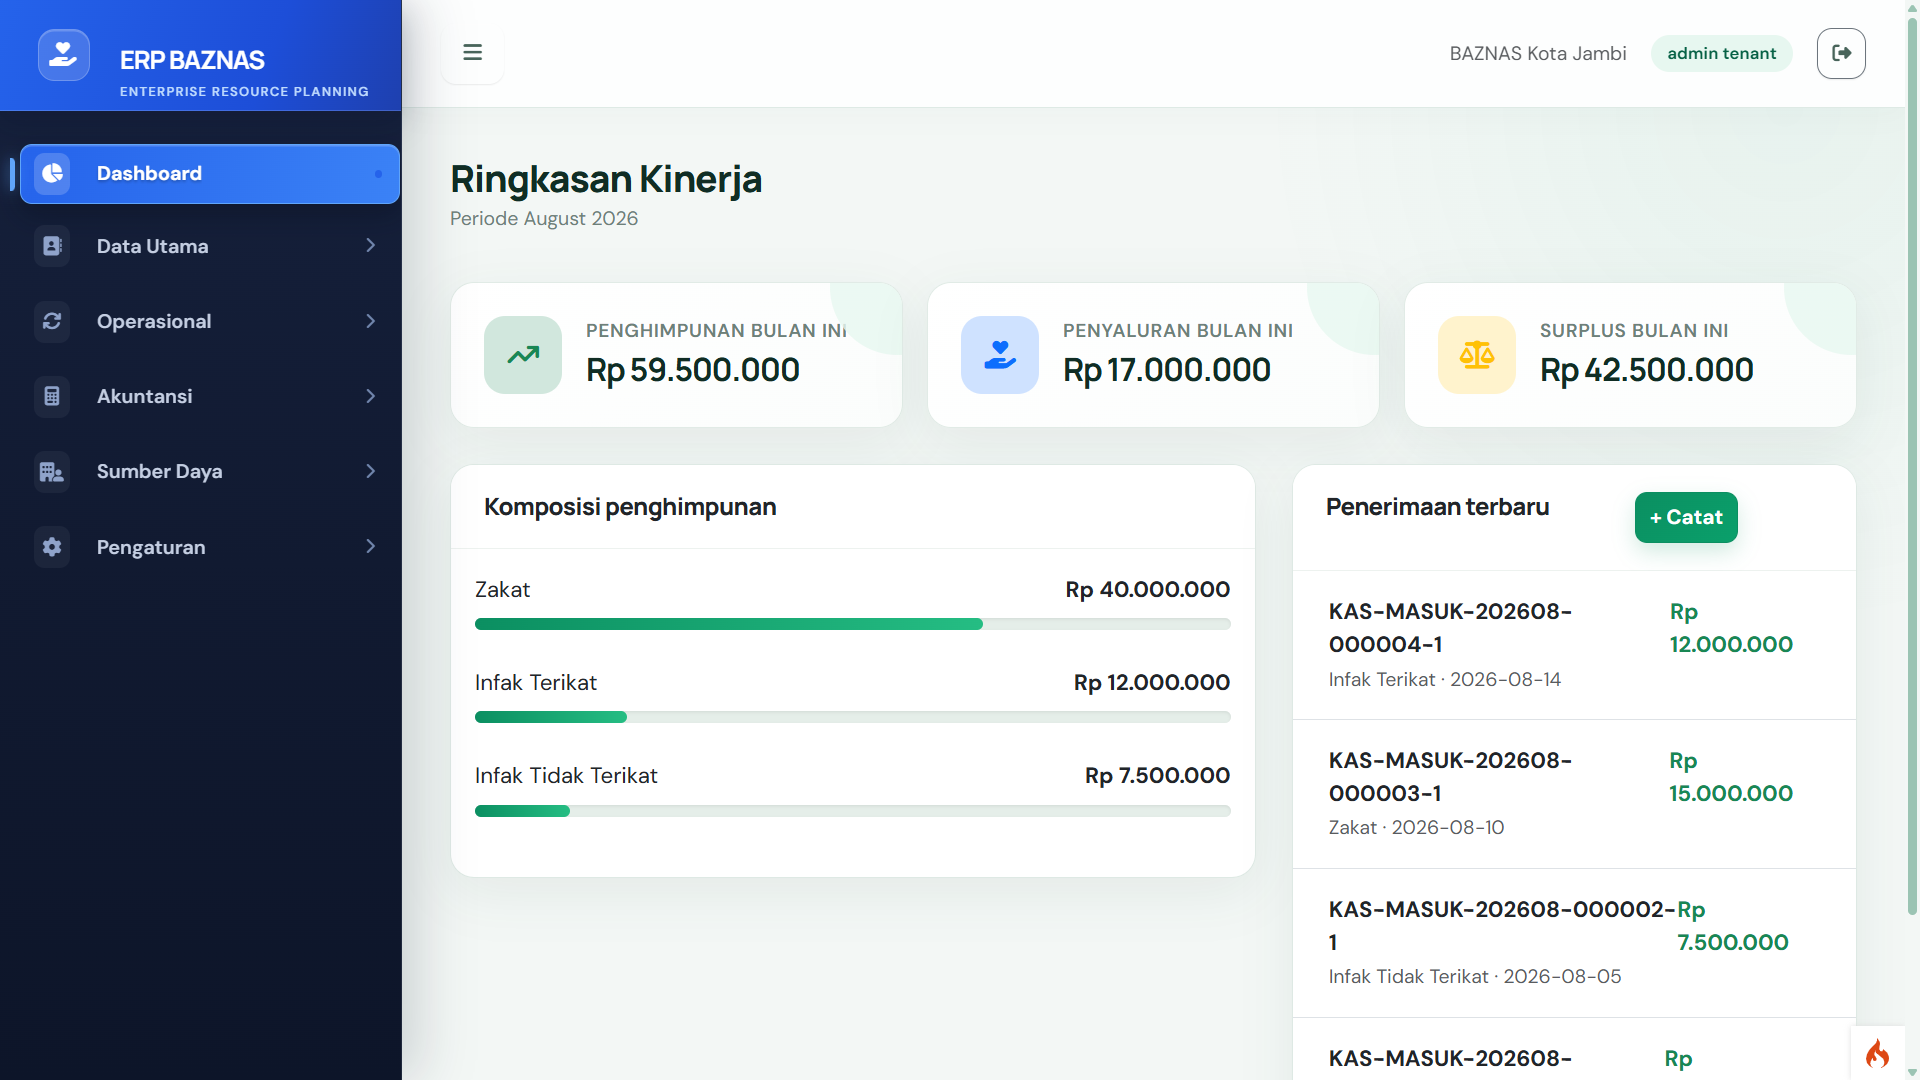
Task: Open the Akuntansi menu
Action: point(210,396)
